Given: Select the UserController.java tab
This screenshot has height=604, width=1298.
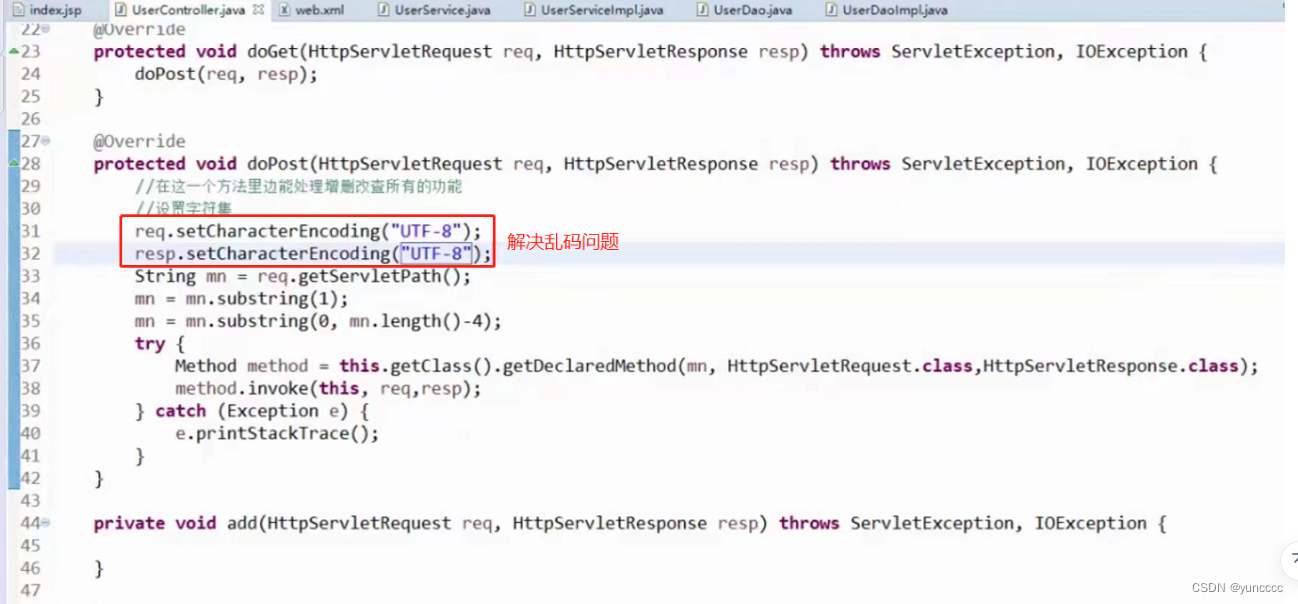Looking at the screenshot, I should click(x=187, y=10).
